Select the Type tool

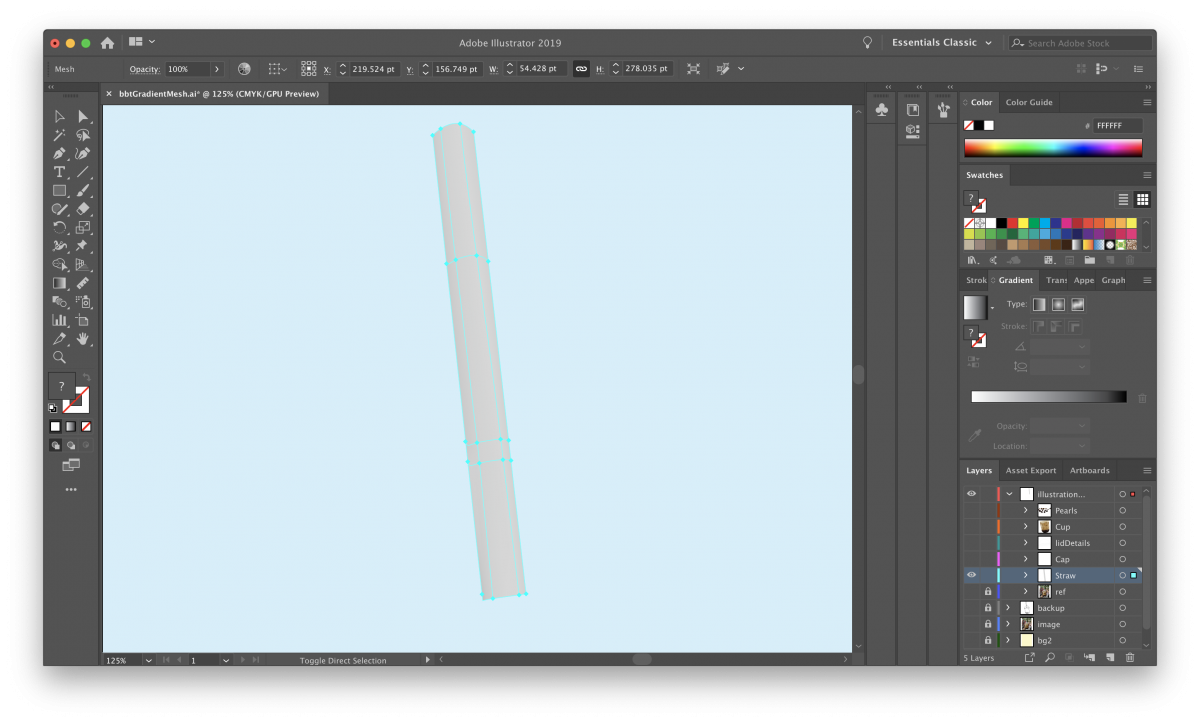pos(59,172)
